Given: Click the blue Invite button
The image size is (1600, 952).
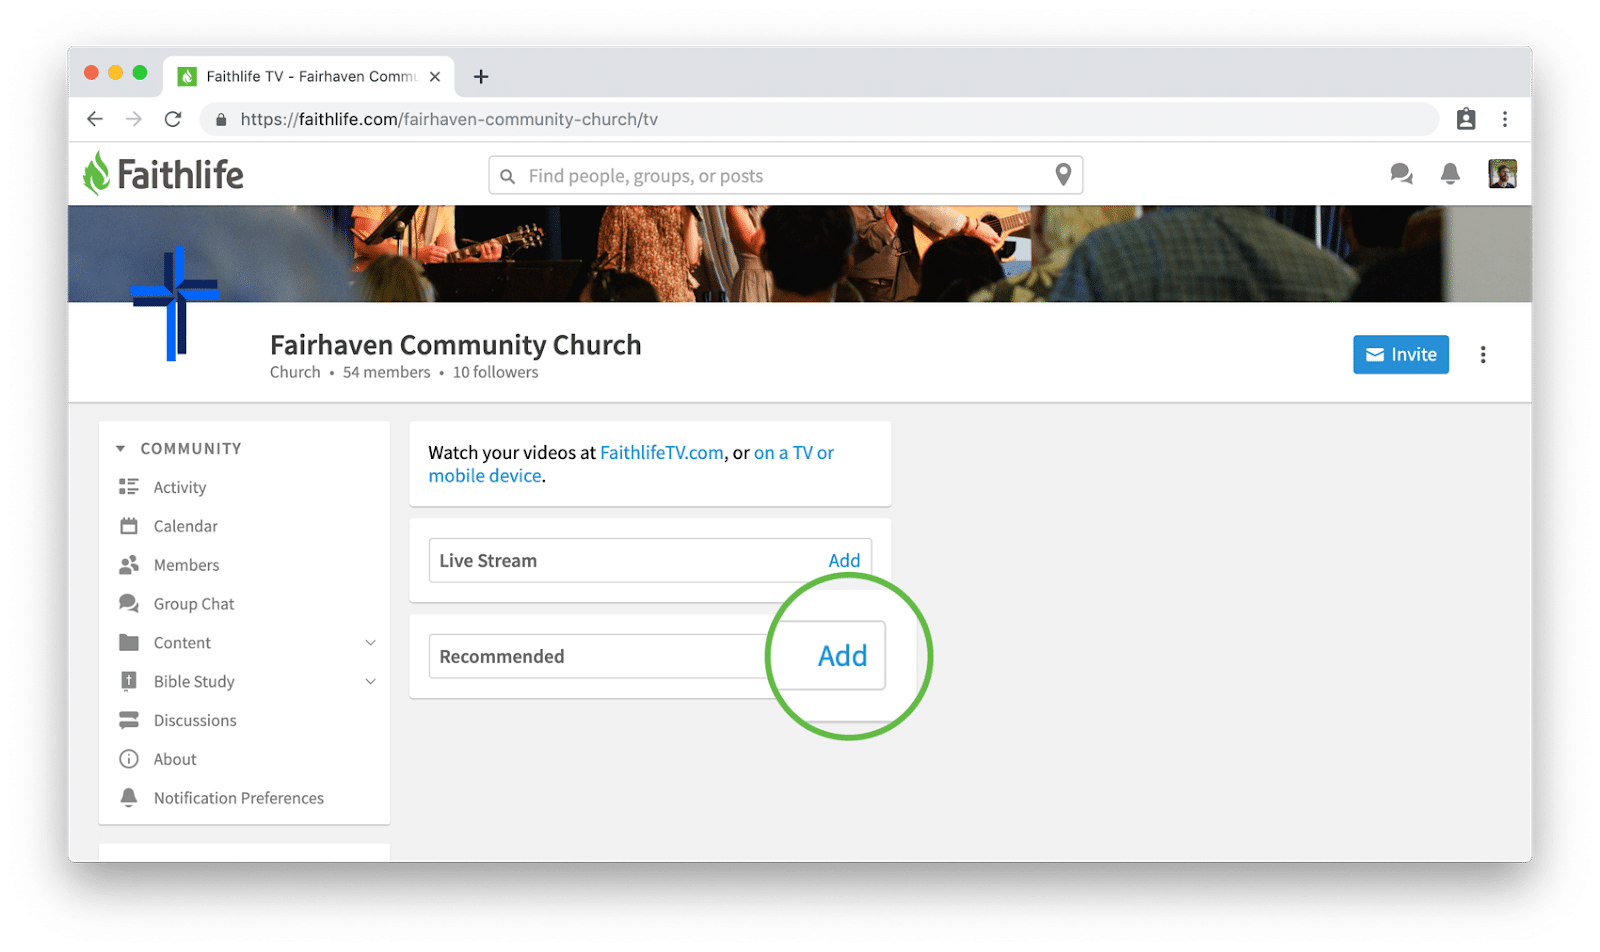Looking at the screenshot, I should click(x=1401, y=355).
